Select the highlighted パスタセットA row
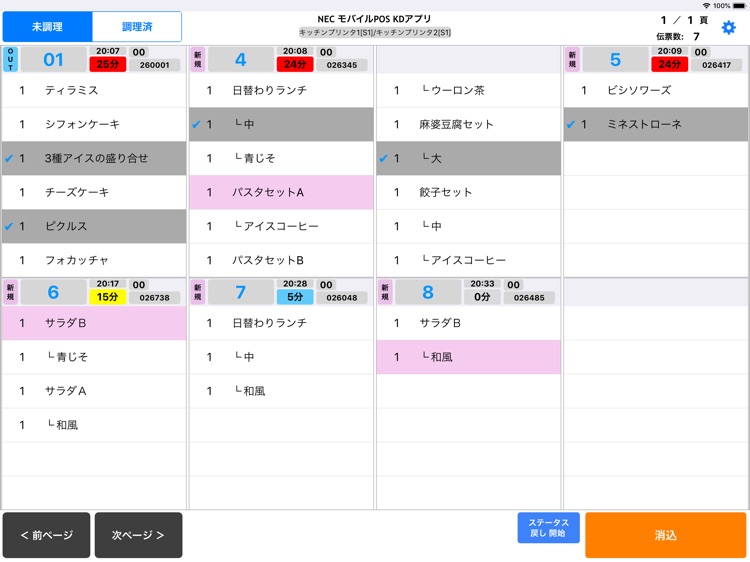The image size is (750, 562). [x=281, y=192]
